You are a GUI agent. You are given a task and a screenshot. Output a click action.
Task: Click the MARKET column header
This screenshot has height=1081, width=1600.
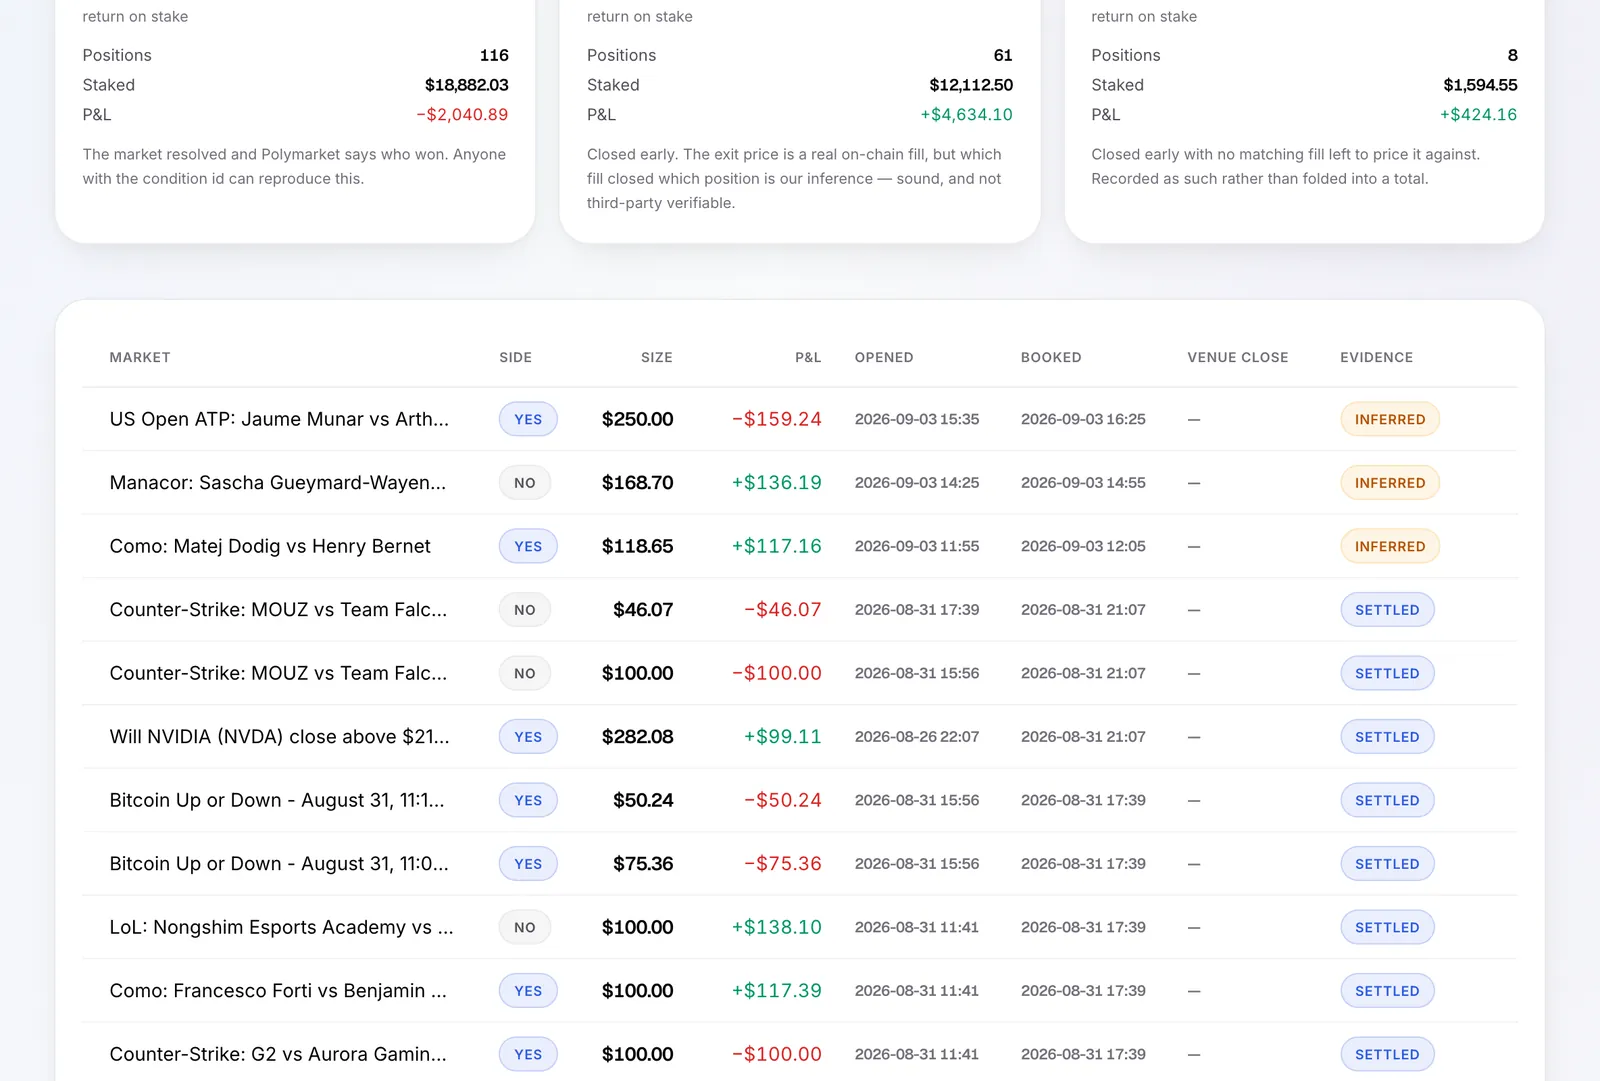point(140,357)
